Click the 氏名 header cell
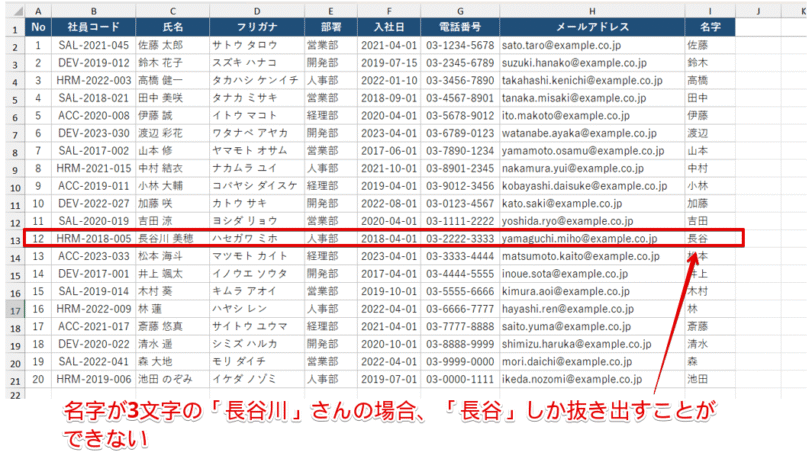 (x=172, y=27)
